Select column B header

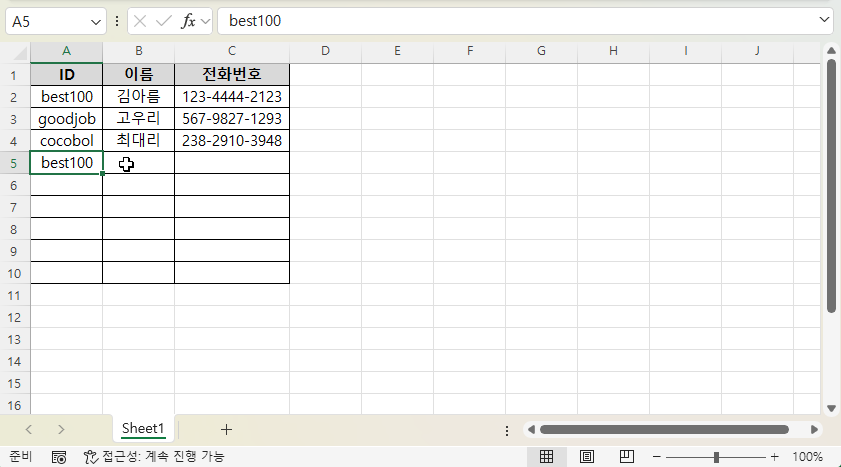[138, 51]
